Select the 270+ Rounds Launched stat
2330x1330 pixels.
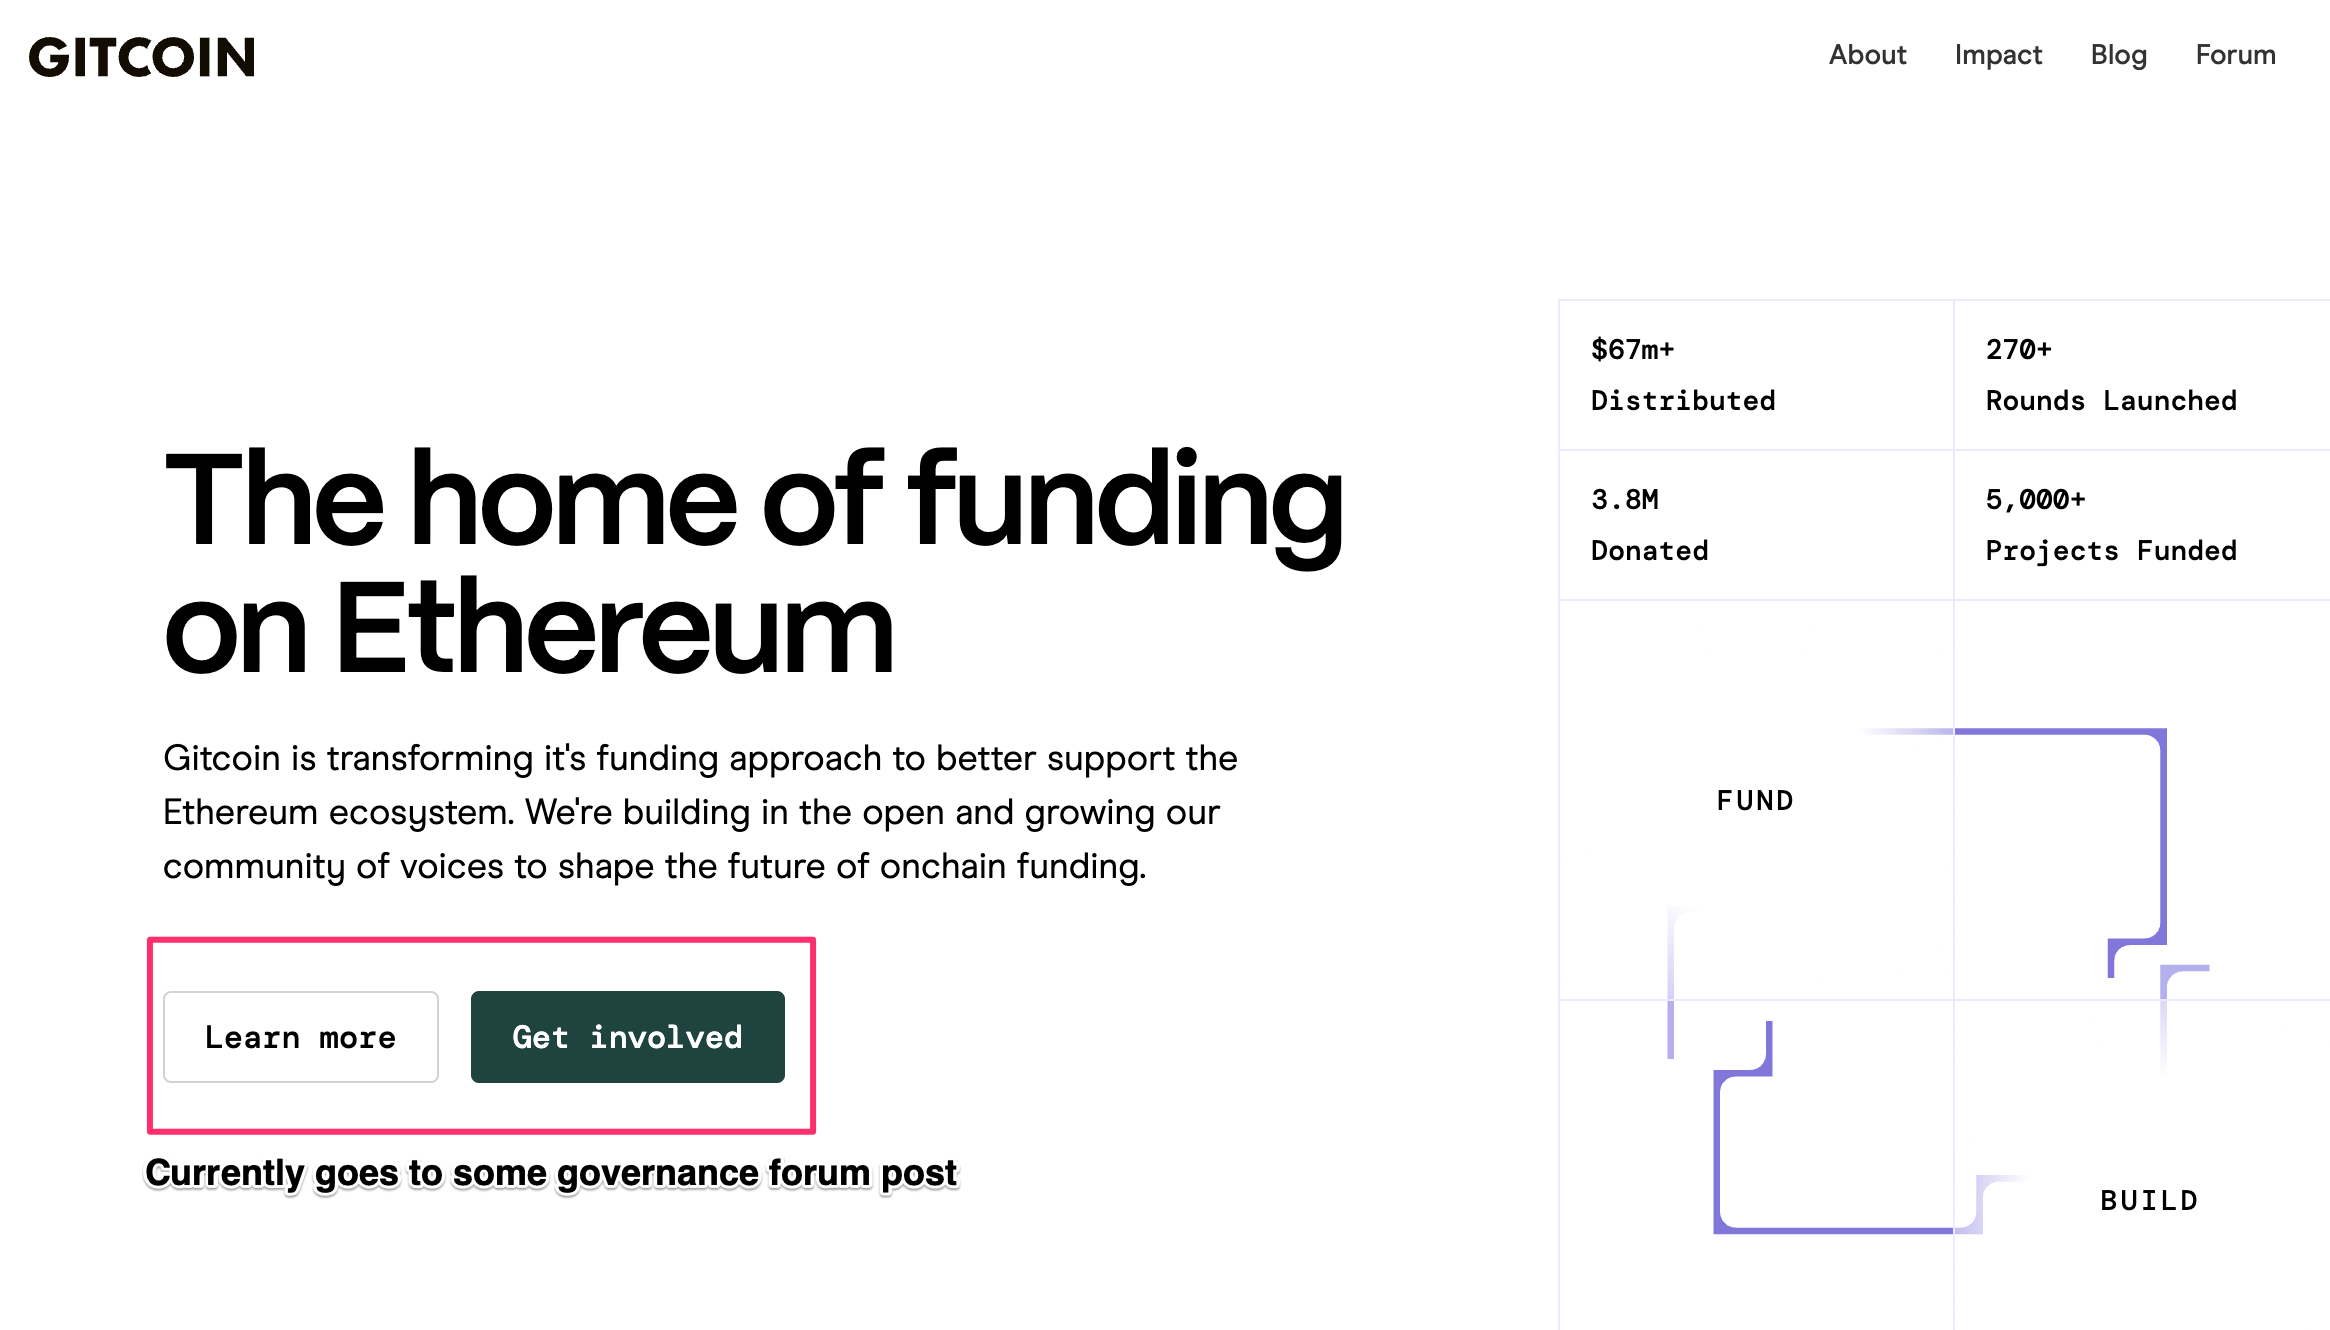coord(2110,374)
